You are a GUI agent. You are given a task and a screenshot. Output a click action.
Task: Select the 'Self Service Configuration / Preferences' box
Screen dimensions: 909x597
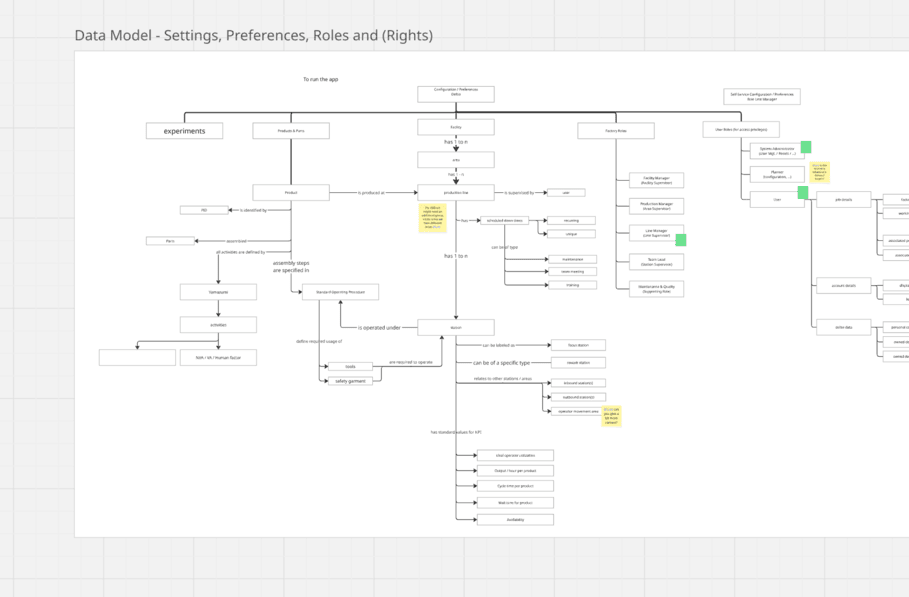(x=762, y=97)
